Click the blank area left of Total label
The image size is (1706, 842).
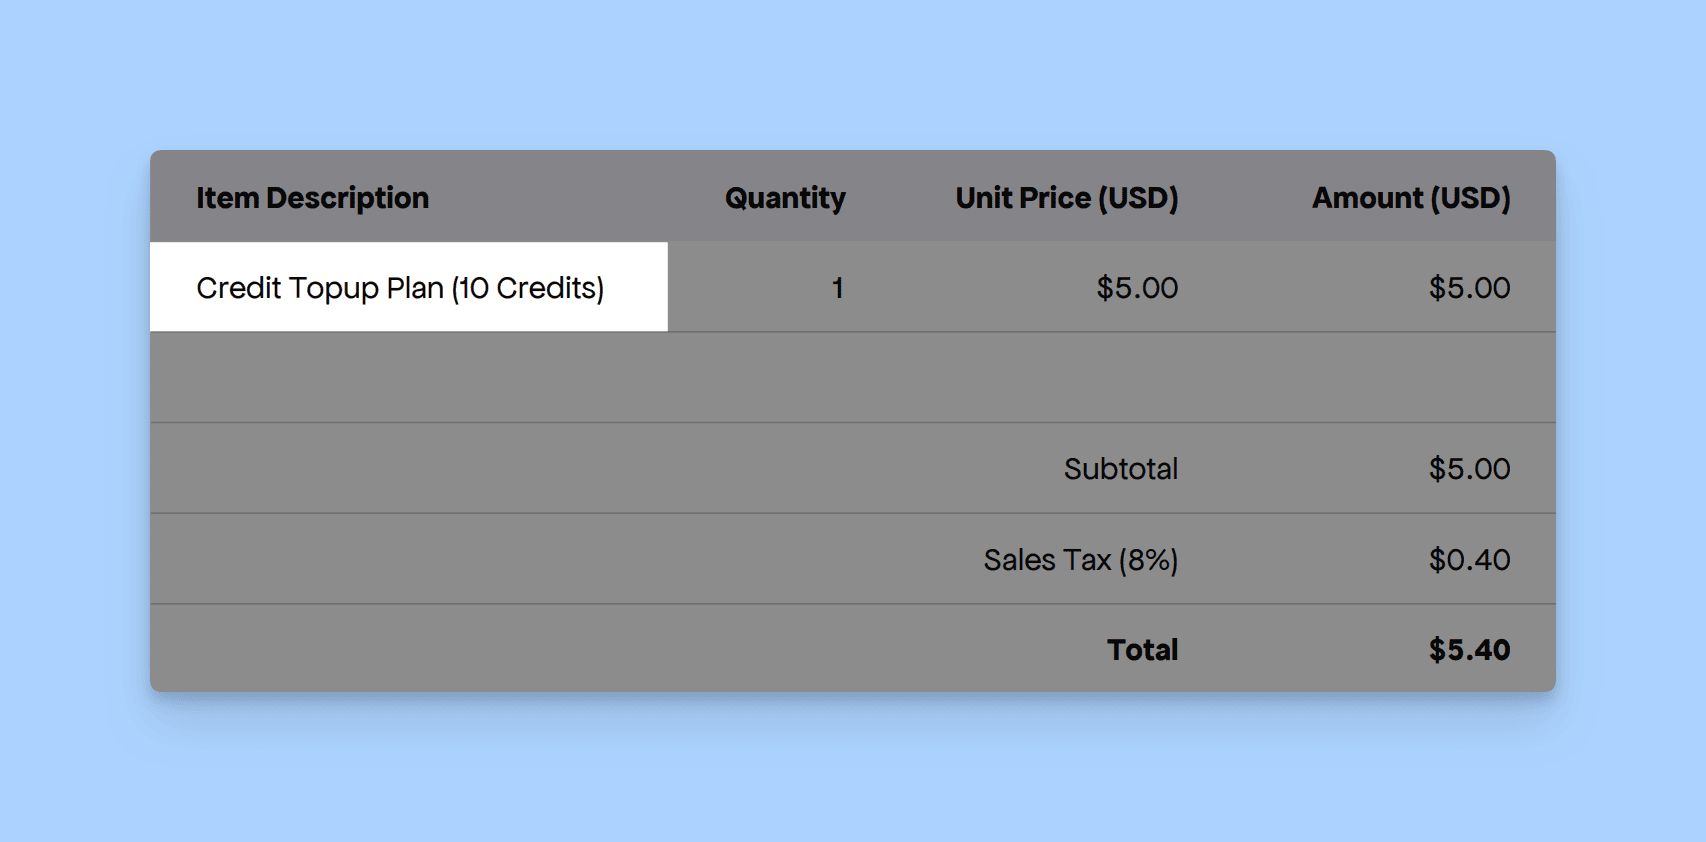tap(500, 650)
